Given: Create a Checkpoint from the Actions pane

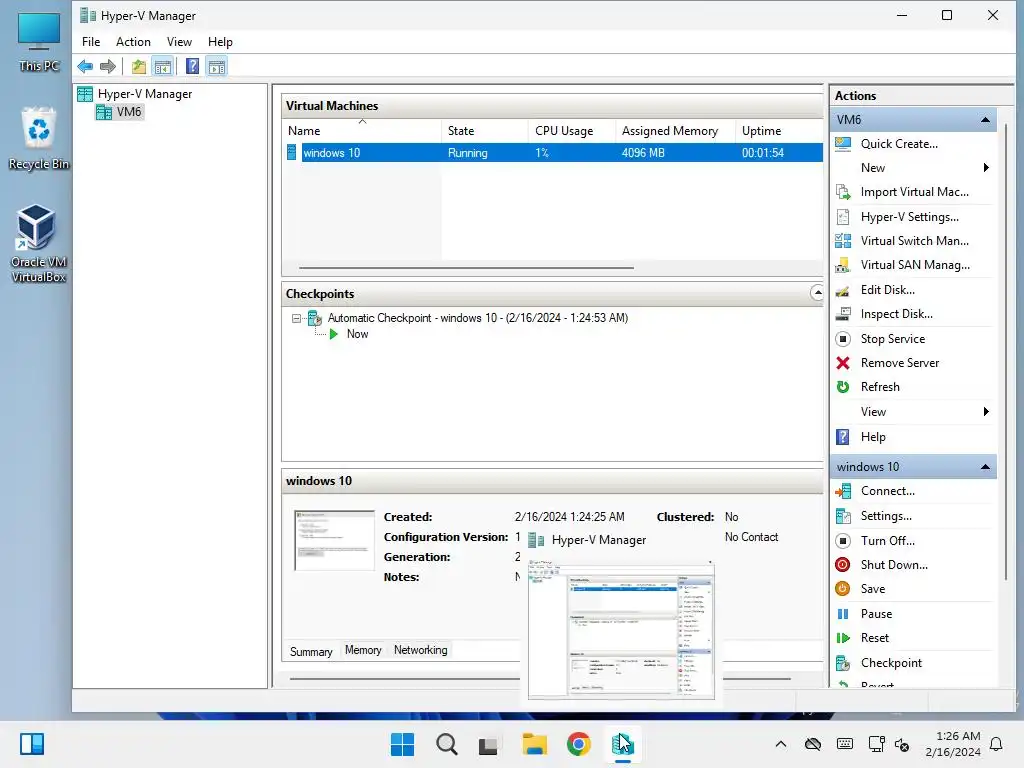Looking at the screenshot, I should point(891,663).
